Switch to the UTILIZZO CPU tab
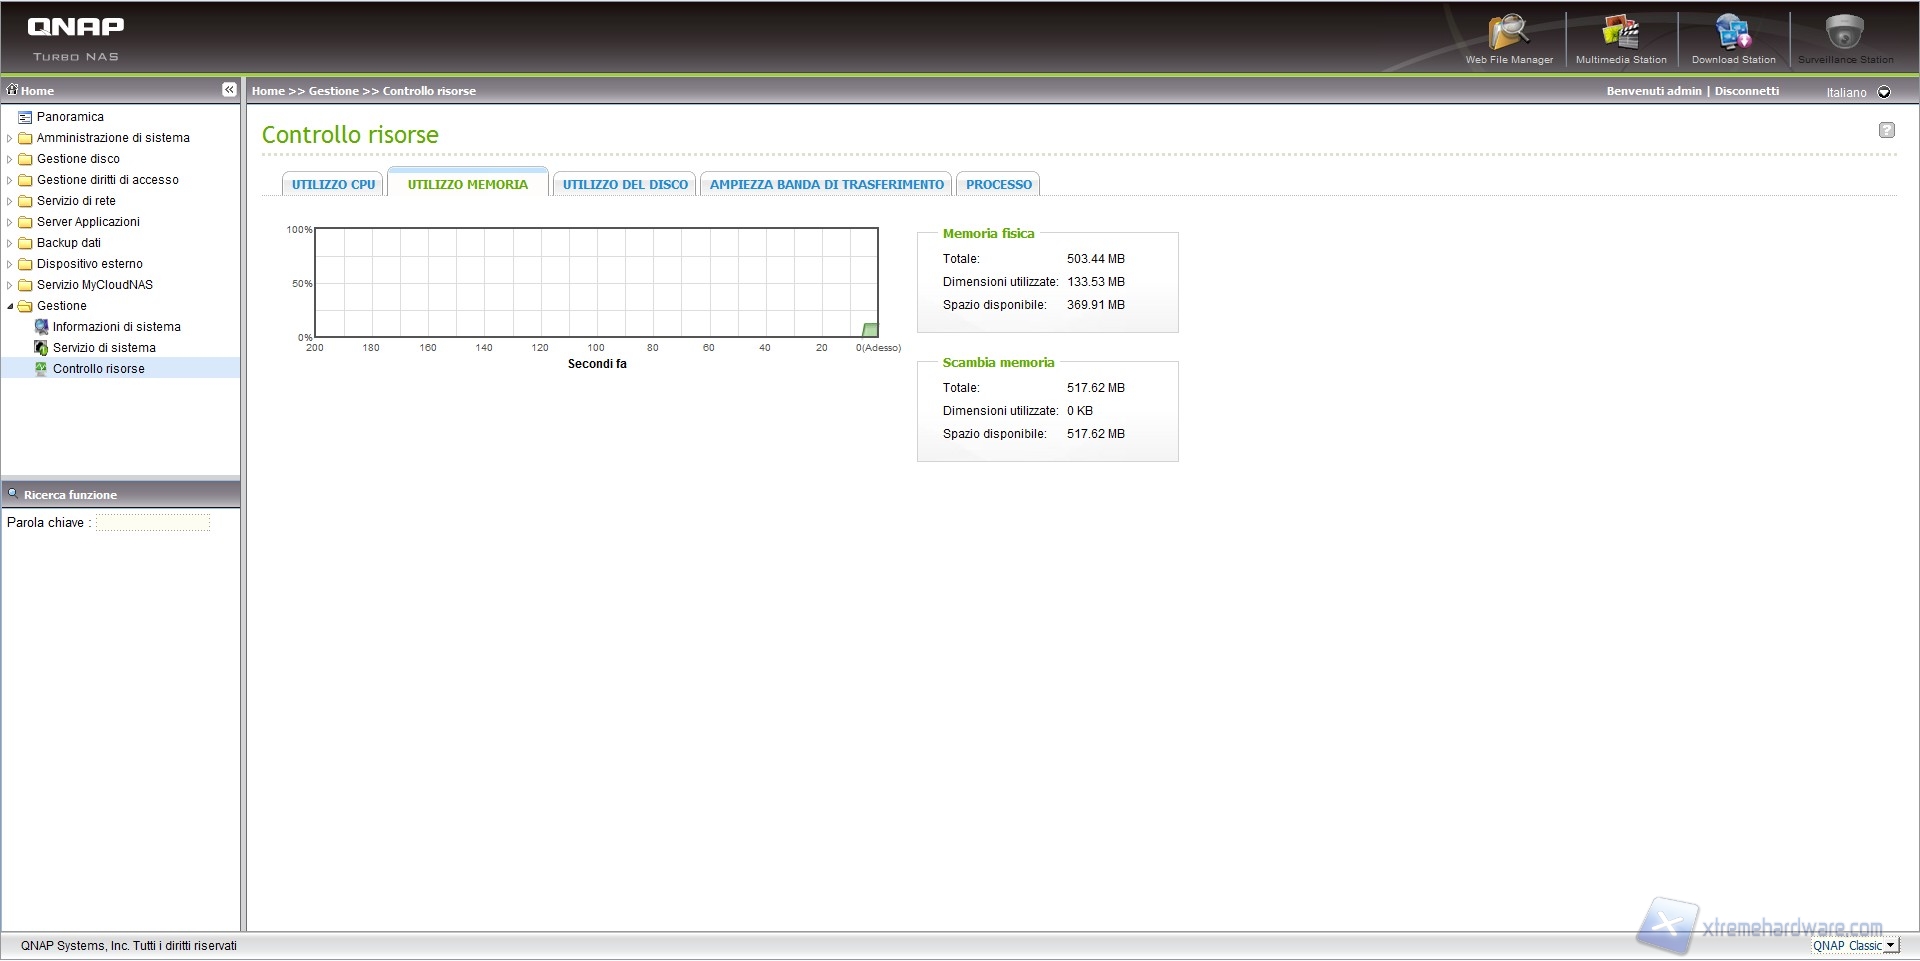 pyautogui.click(x=333, y=185)
